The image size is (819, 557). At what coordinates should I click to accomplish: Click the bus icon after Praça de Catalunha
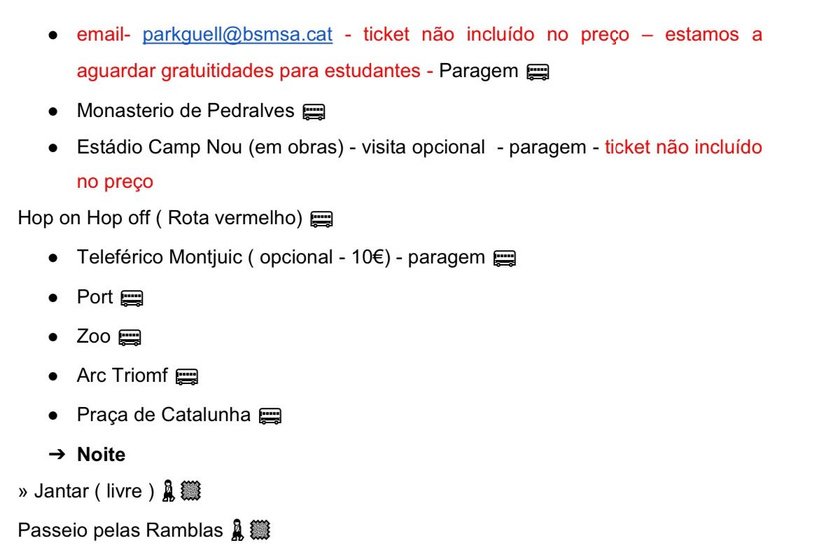(270, 416)
